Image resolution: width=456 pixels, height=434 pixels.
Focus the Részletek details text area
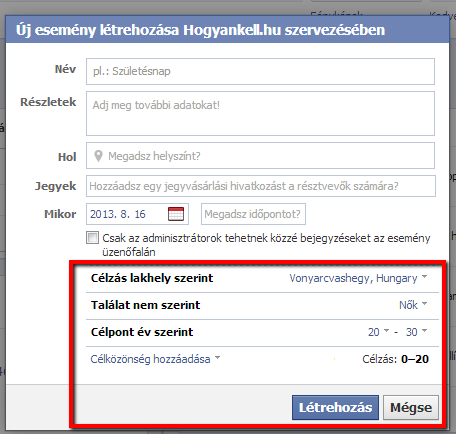click(260, 114)
